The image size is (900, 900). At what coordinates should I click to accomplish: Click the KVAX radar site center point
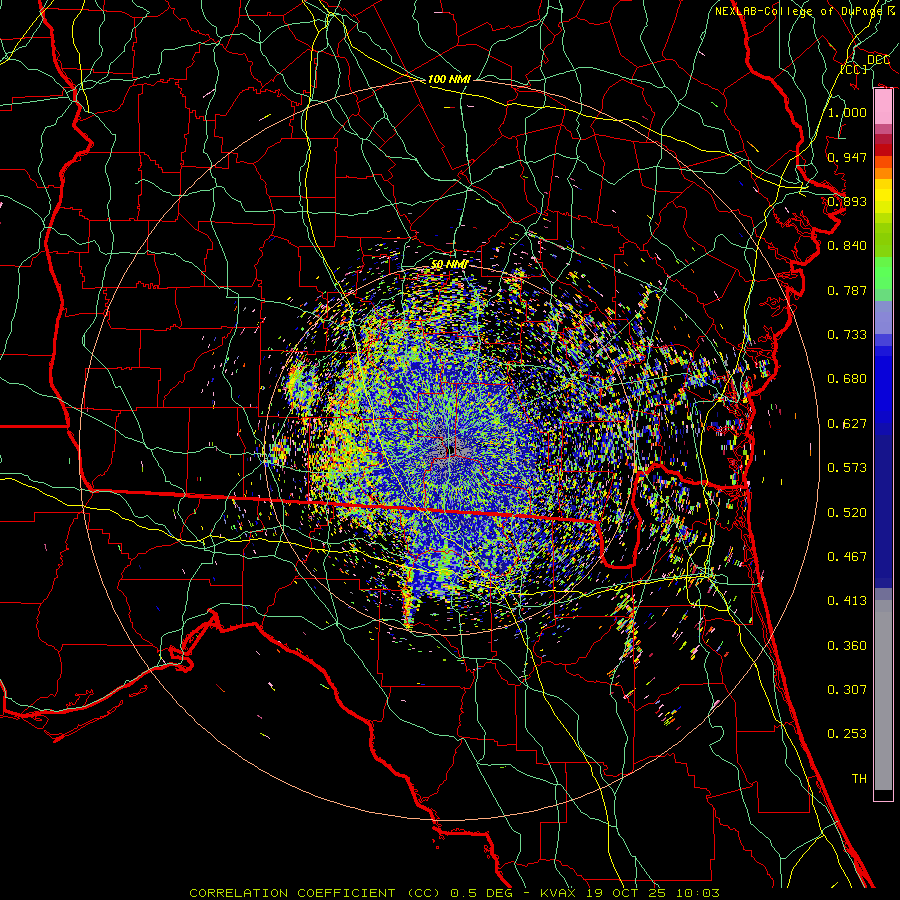pyautogui.click(x=451, y=450)
